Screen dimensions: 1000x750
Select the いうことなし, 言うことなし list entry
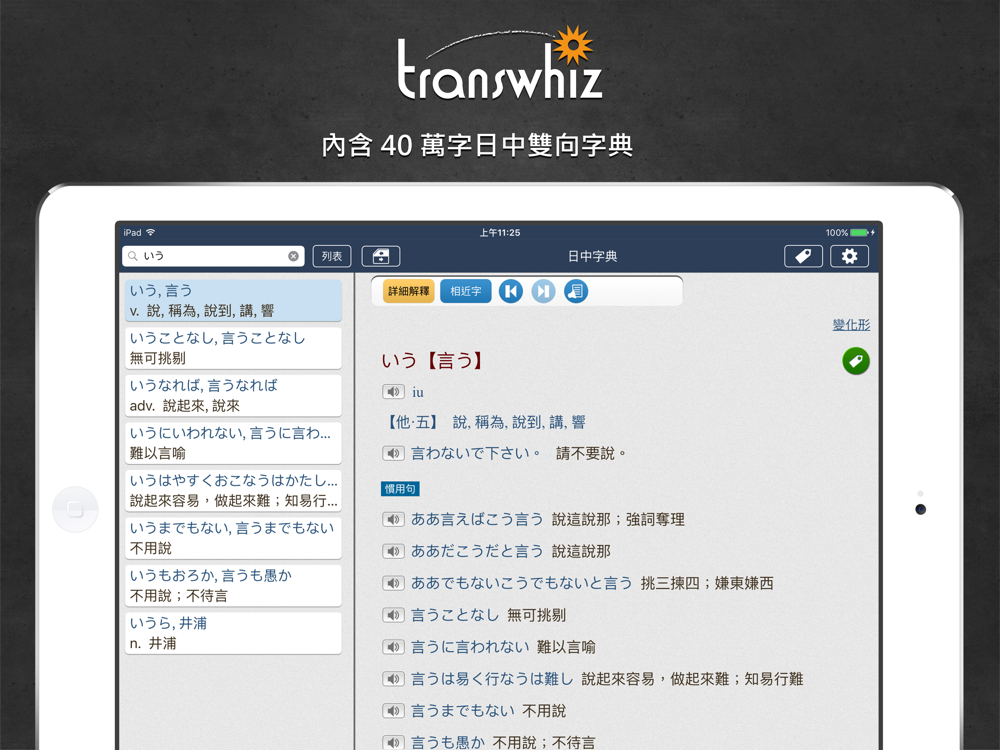tap(233, 348)
